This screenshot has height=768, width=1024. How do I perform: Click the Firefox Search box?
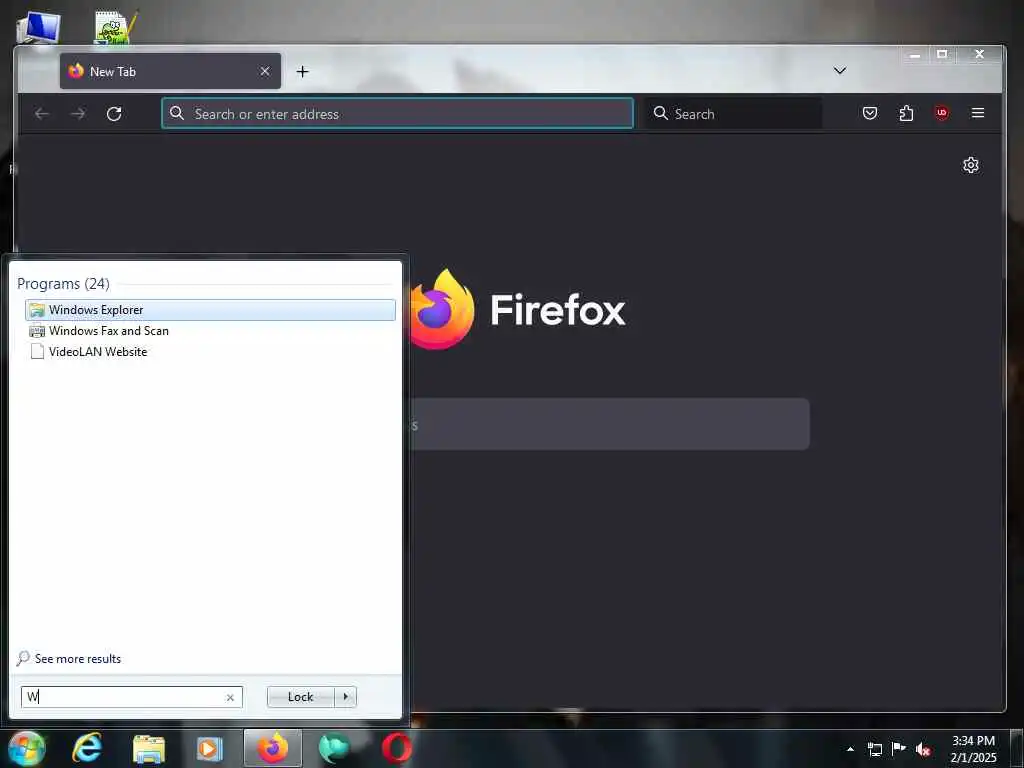click(733, 114)
